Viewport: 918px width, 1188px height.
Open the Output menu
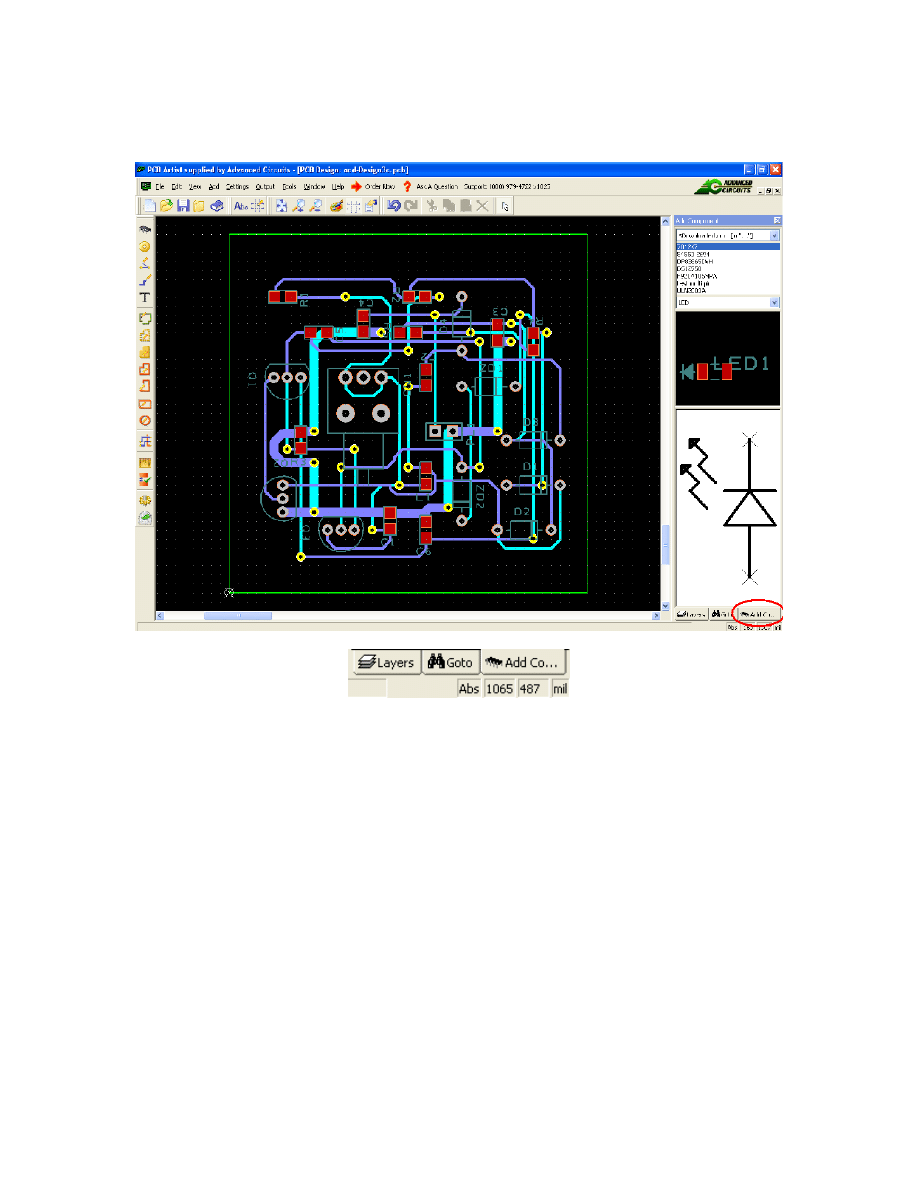265,186
